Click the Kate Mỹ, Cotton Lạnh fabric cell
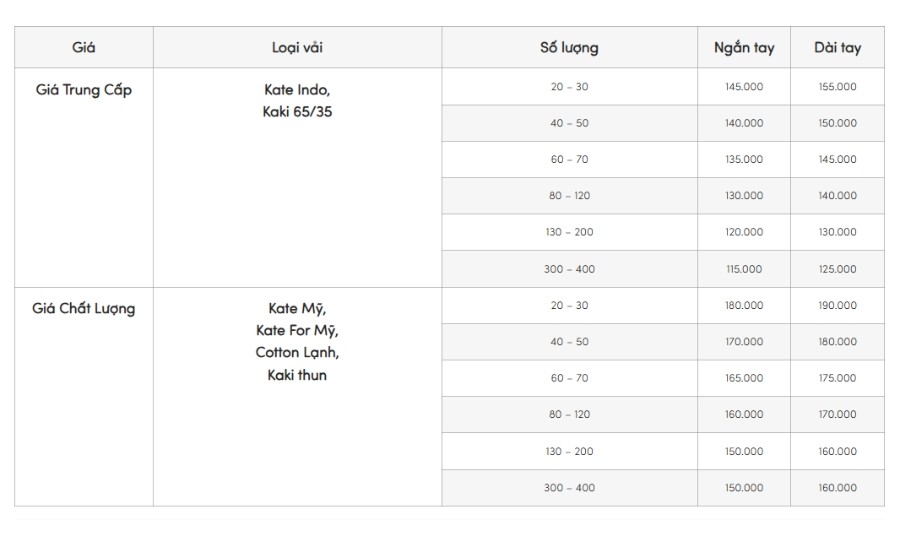This screenshot has height=533, width=900. (x=297, y=396)
